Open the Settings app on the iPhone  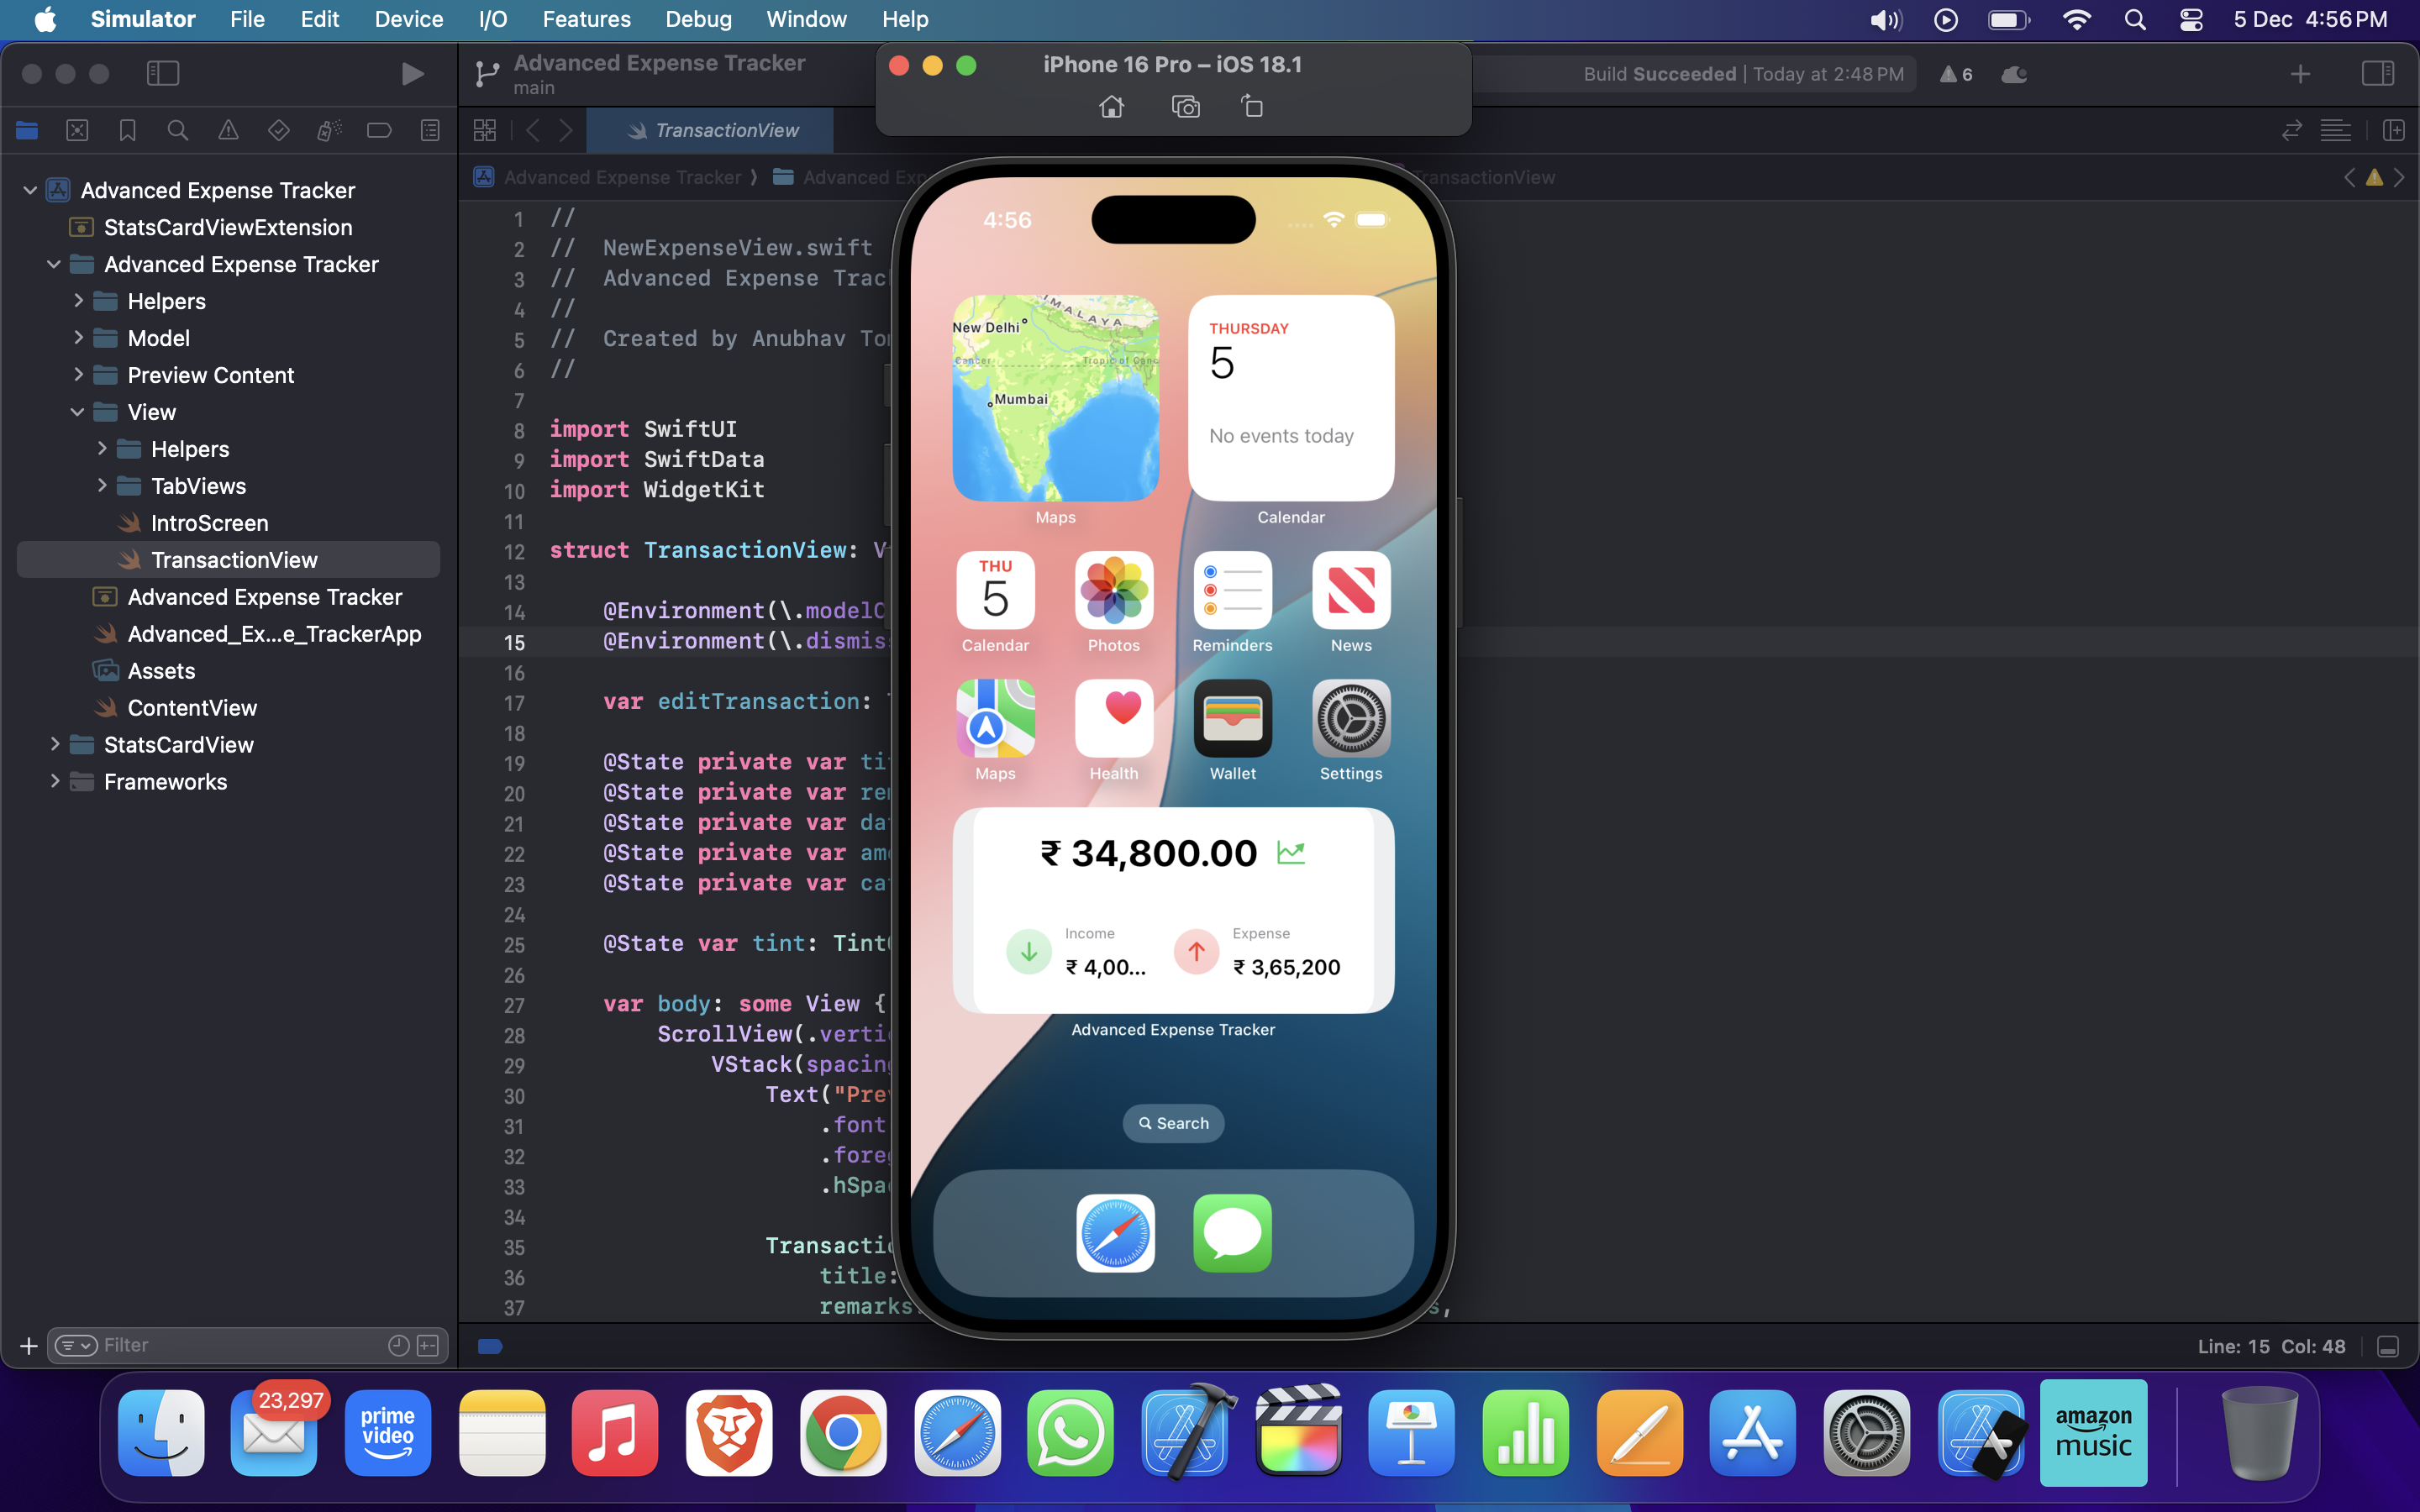[x=1350, y=718]
